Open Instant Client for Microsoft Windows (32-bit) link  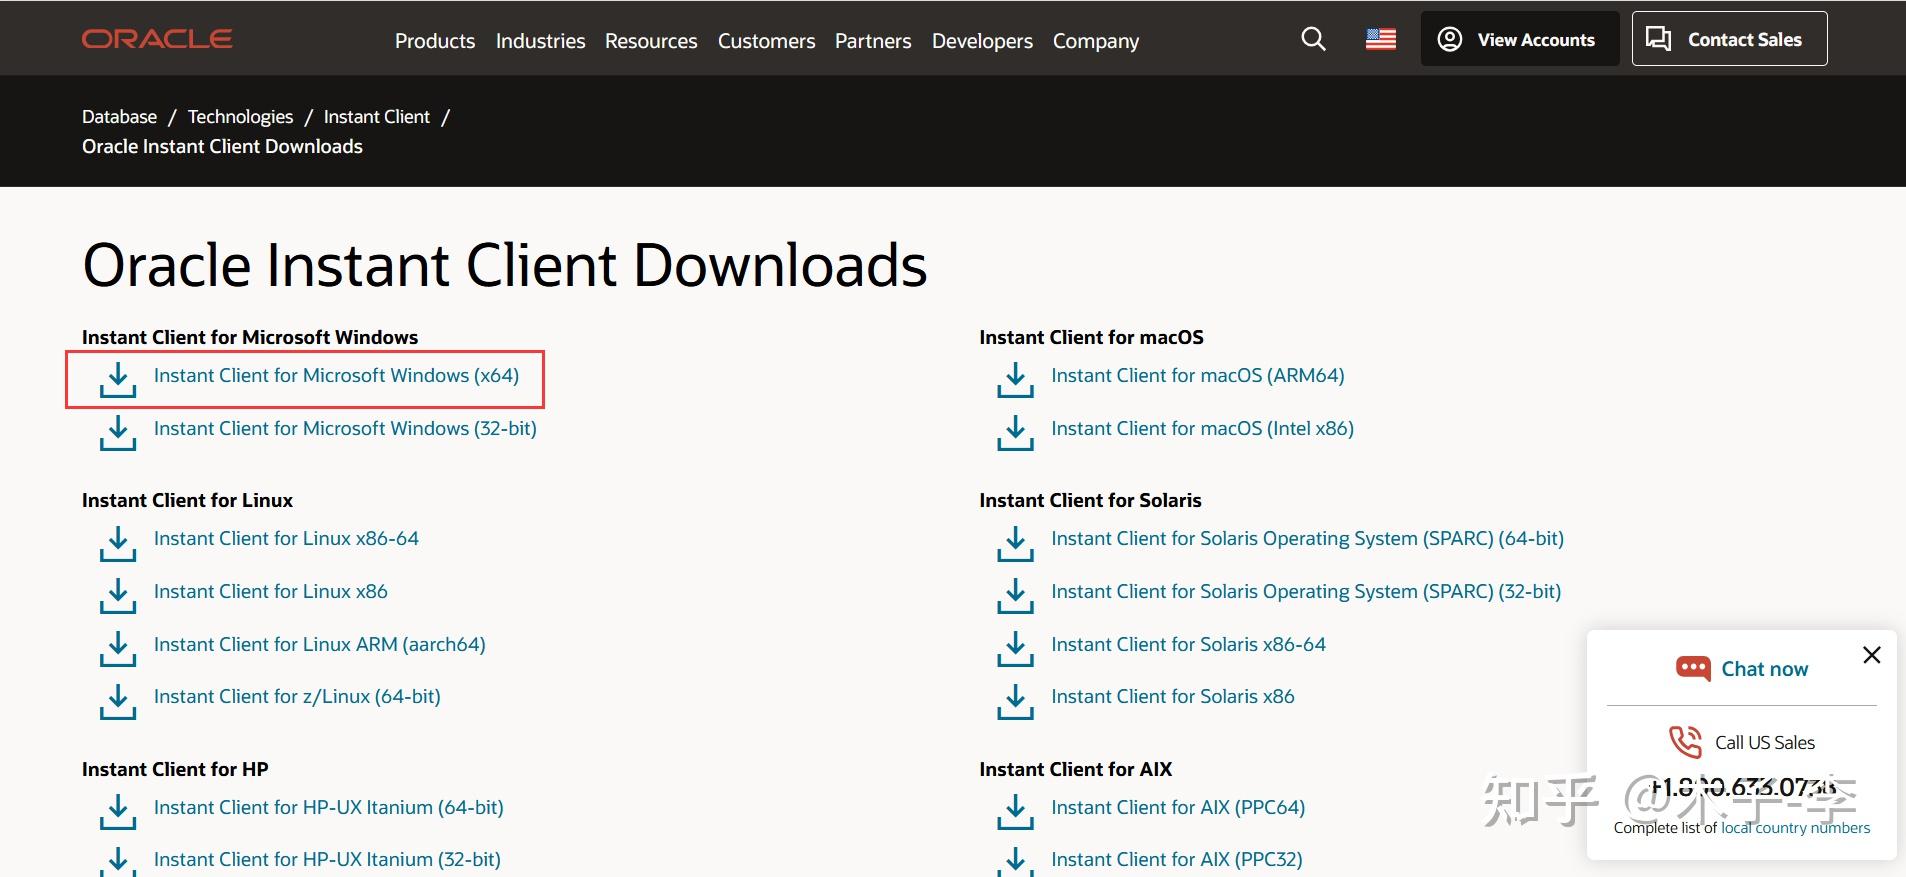coord(345,428)
